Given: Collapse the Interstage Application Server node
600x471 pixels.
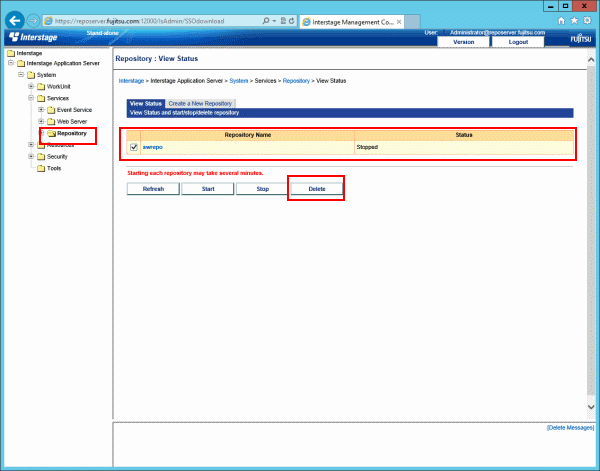Looking at the screenshot, I should 11,63.
